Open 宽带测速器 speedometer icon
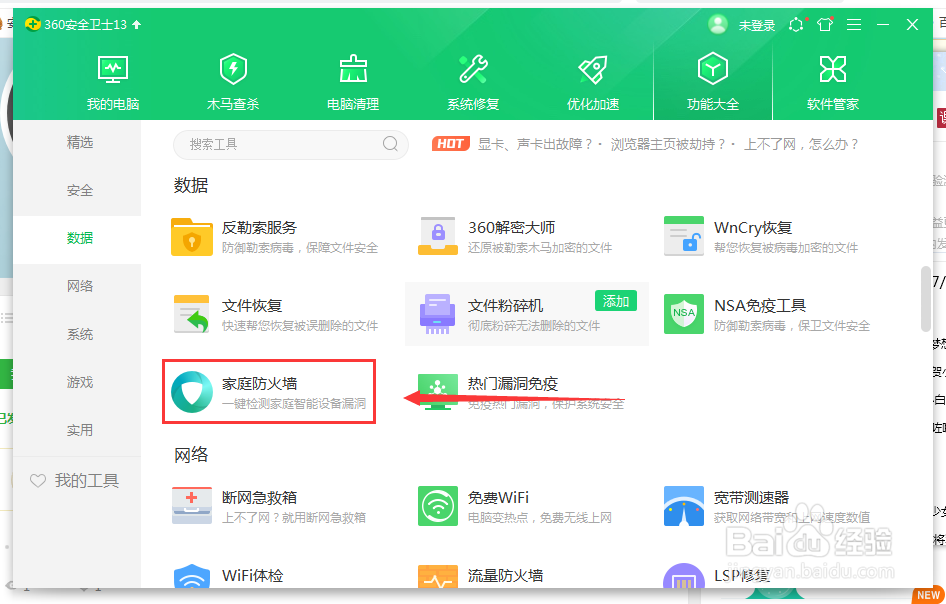The image size is (946, 604). tap(684, 506)
